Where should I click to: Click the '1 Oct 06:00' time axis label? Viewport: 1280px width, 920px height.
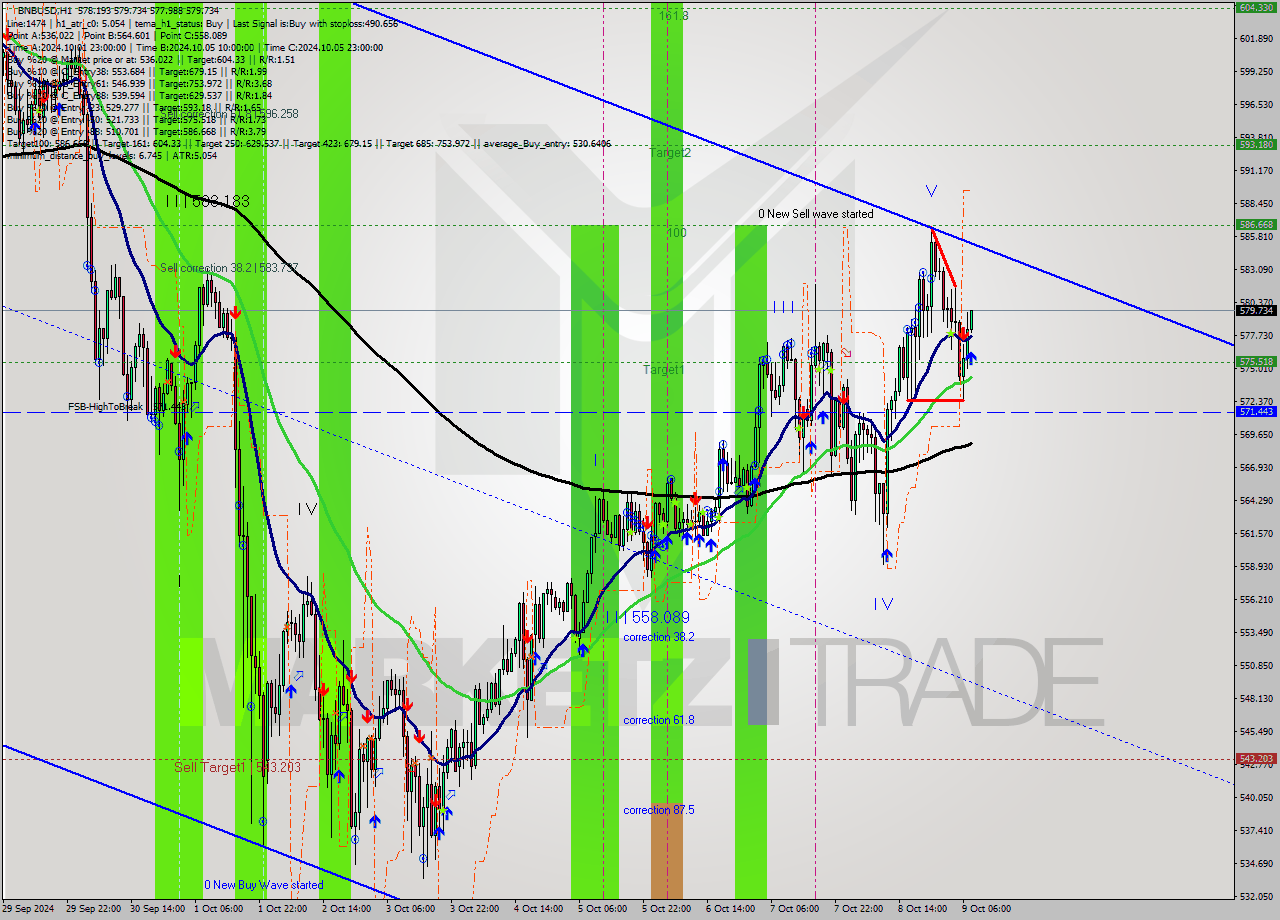[218, 909]
